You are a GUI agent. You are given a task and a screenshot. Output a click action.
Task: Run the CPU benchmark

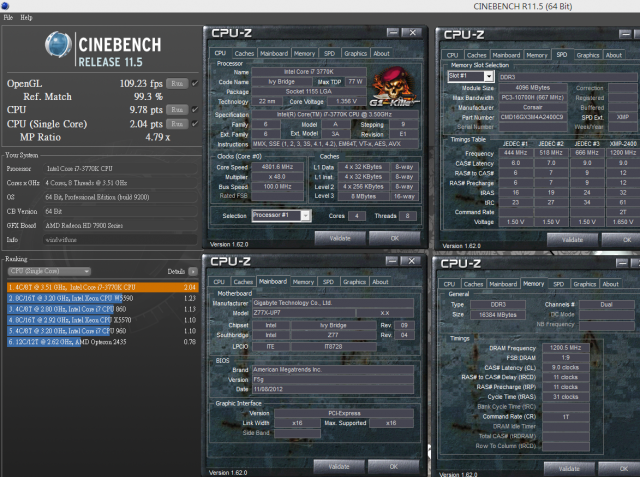[x=177, y=110]
